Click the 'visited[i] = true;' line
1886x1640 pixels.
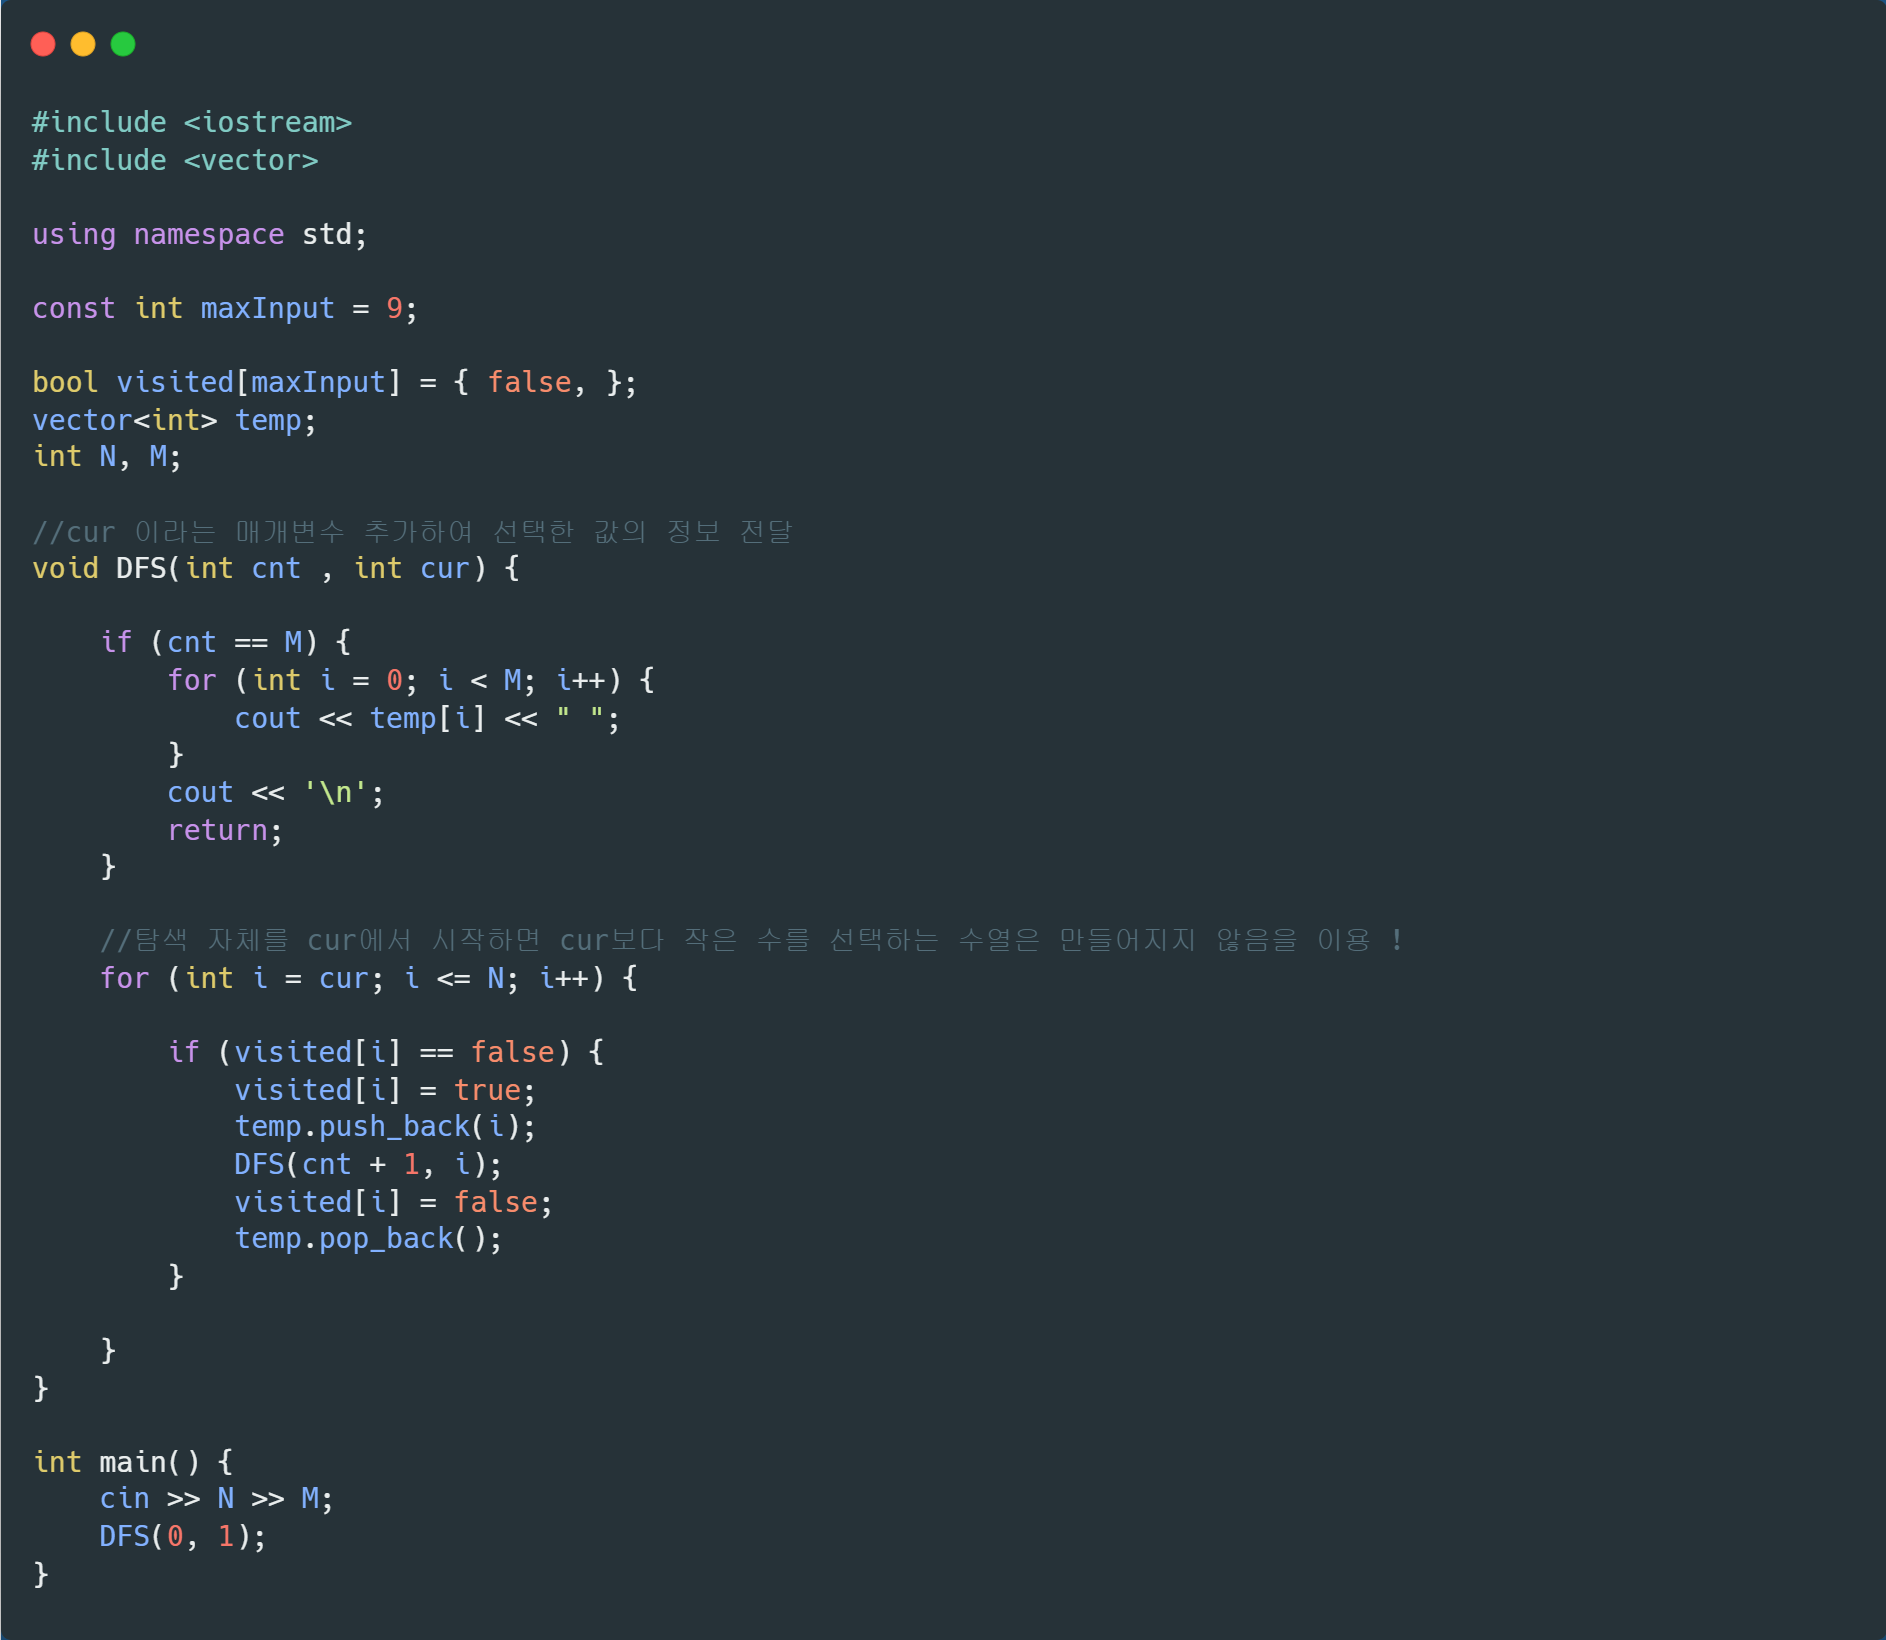click(385, 1090)
